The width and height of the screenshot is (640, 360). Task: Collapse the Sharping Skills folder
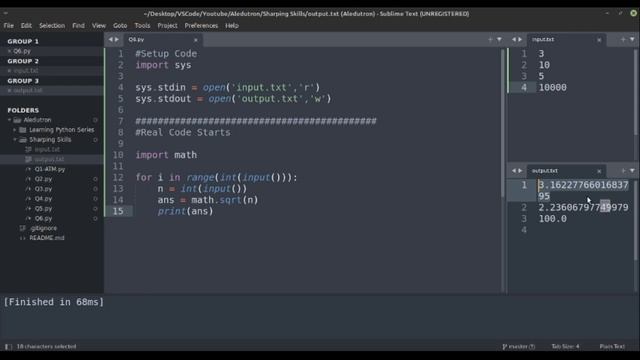(x=15, y=140)
